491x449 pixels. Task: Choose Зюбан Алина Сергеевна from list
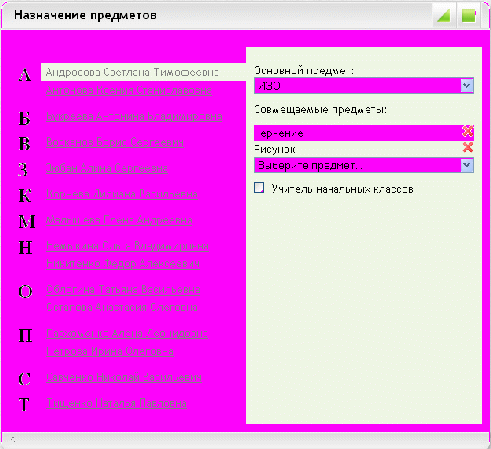pos(107,168)
